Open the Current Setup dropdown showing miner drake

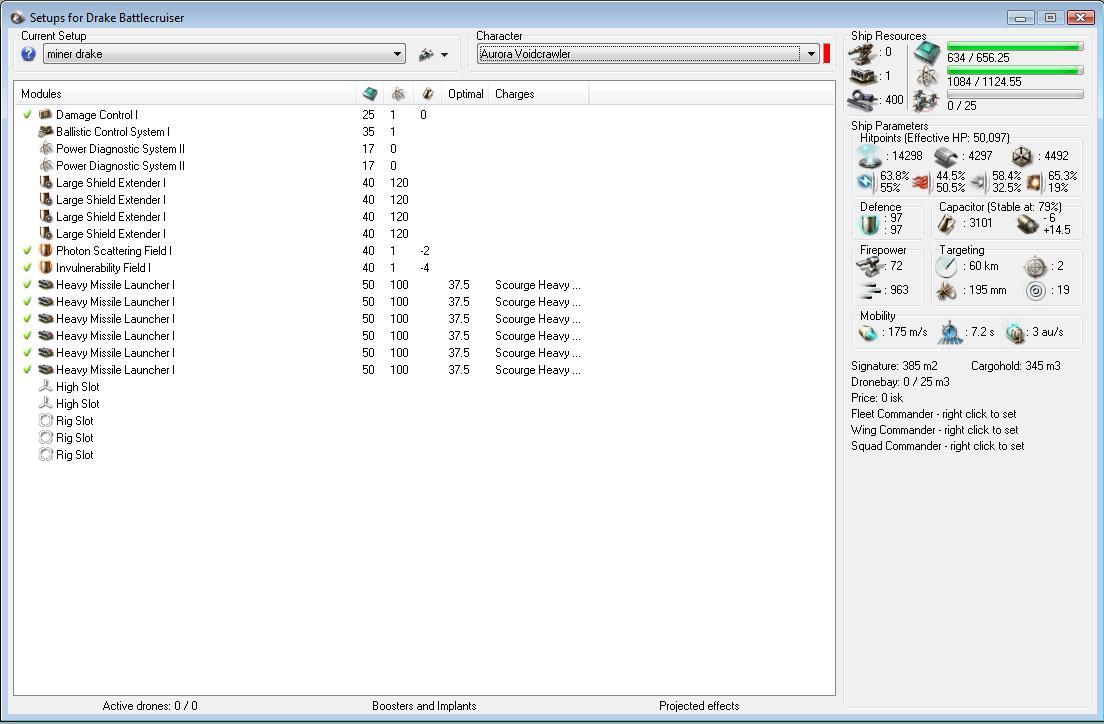[224, 54]
